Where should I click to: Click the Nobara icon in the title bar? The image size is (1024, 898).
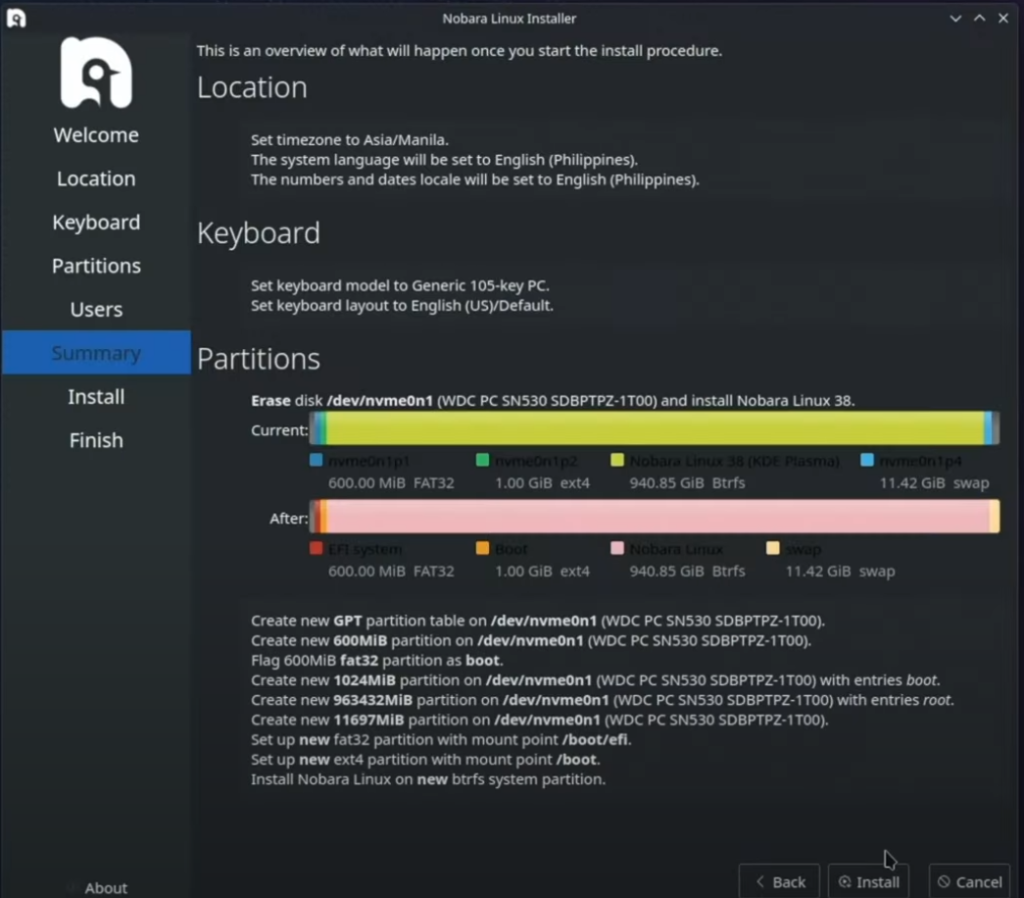click(15, 17)
